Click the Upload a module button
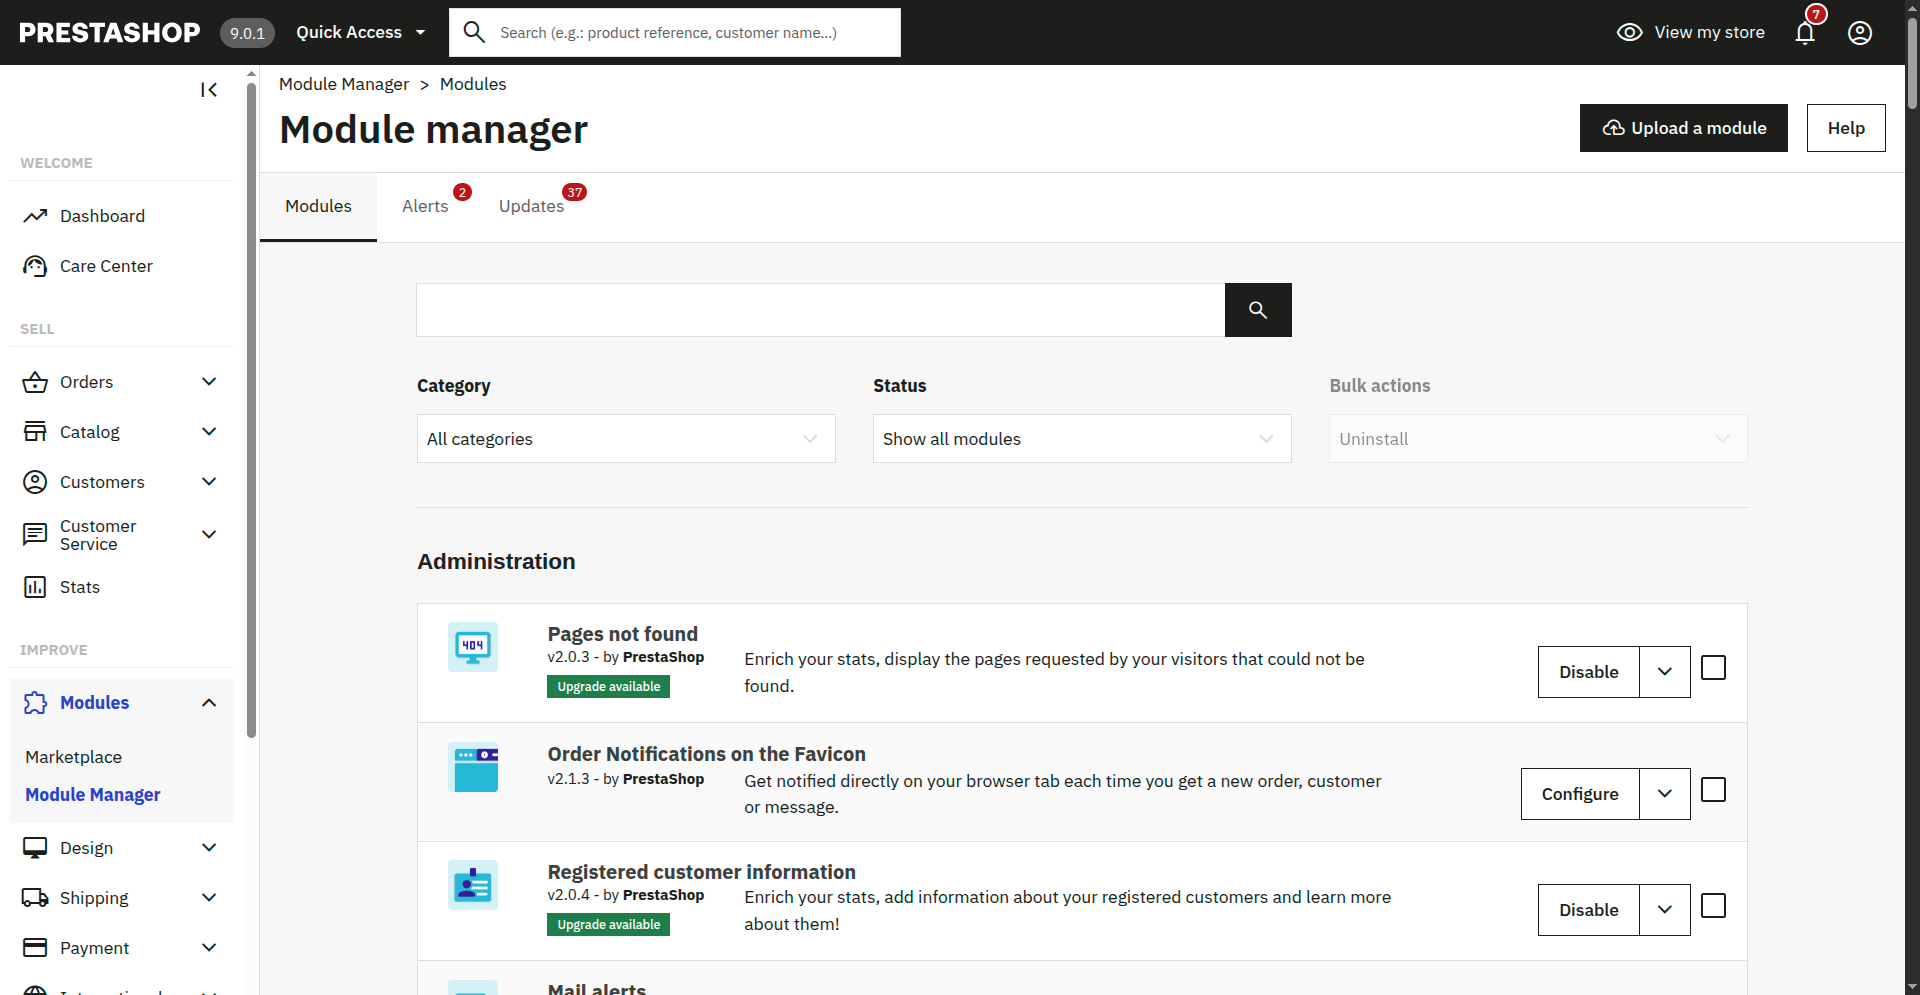 [x=1684, y=128]
